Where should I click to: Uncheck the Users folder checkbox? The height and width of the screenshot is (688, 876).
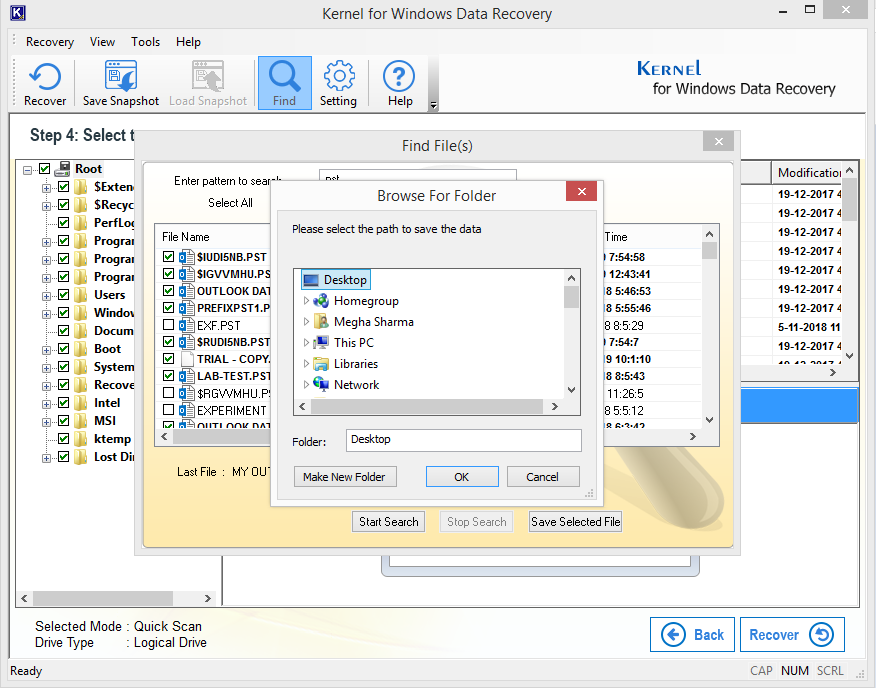64,295
